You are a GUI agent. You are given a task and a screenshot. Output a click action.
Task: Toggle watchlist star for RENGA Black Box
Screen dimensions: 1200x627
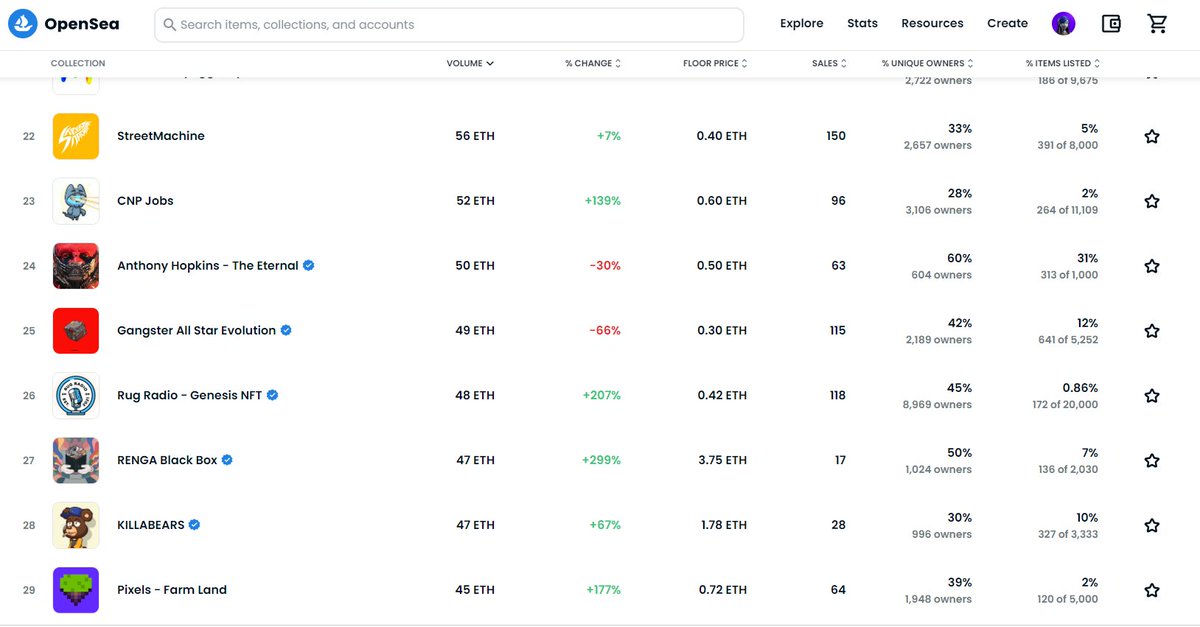1152,461
